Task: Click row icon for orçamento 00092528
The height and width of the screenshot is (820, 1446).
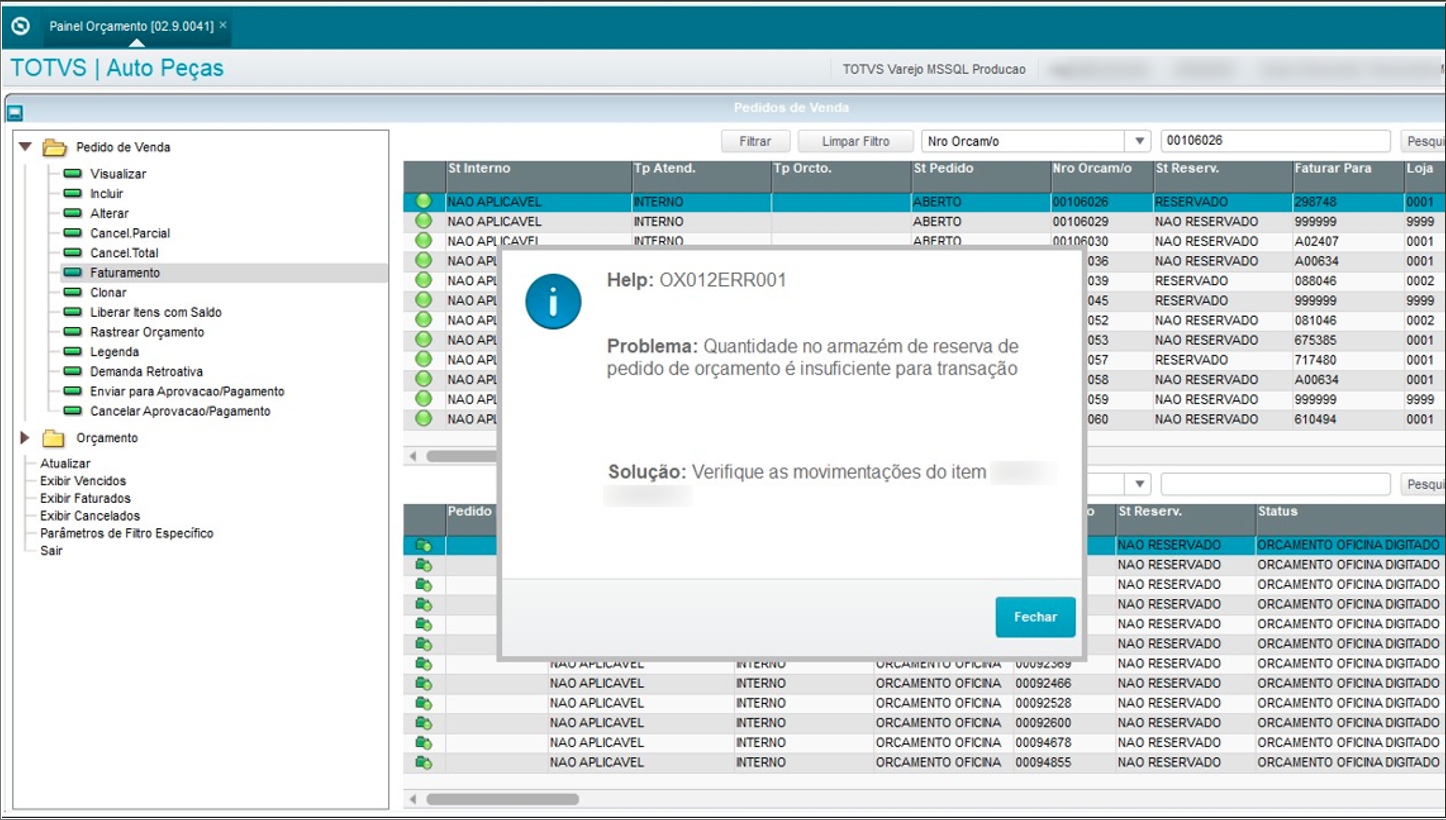Action: (x=424, y=703)
